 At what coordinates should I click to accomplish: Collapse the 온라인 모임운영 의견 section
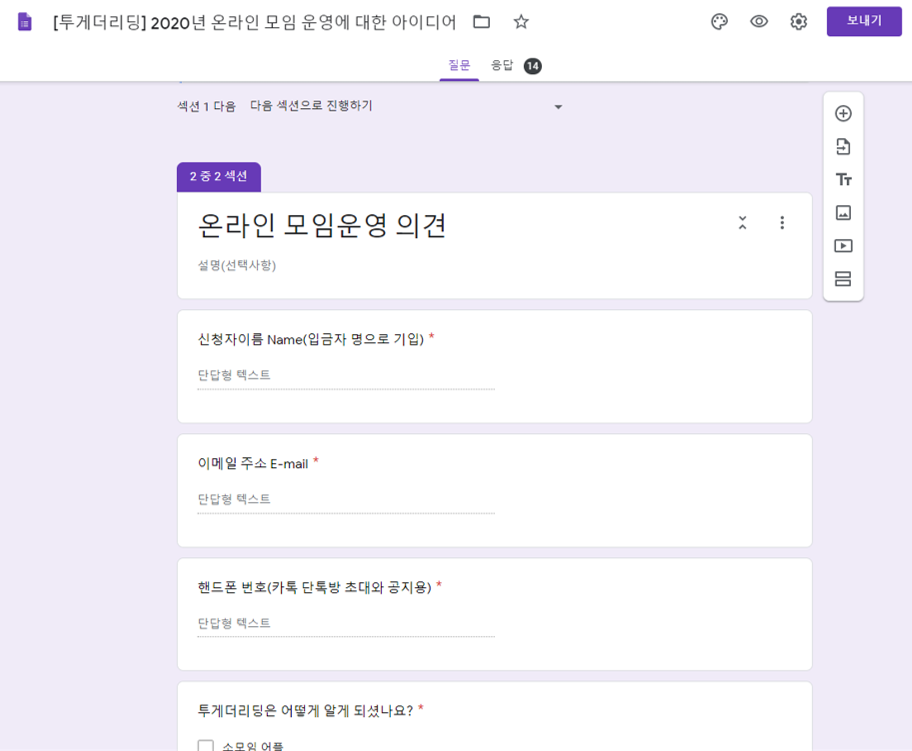click(742, 224)
